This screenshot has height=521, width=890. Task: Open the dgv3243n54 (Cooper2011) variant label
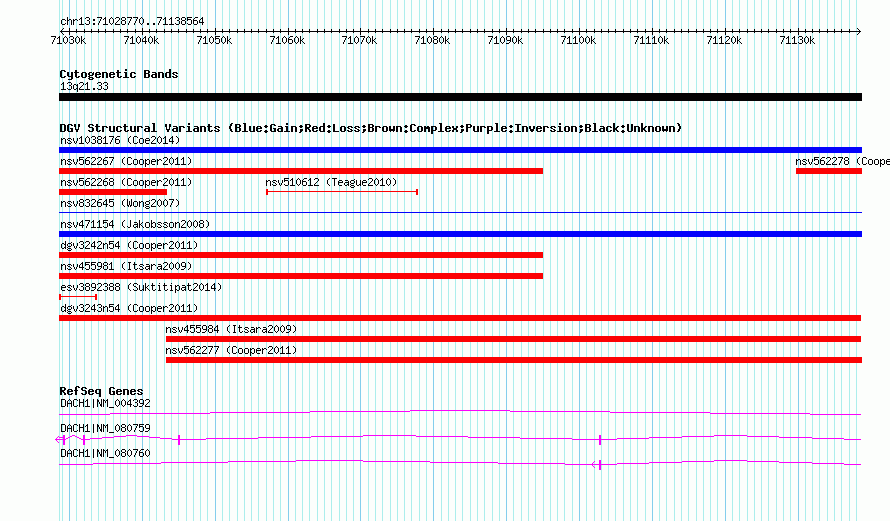tap(129, 308)
